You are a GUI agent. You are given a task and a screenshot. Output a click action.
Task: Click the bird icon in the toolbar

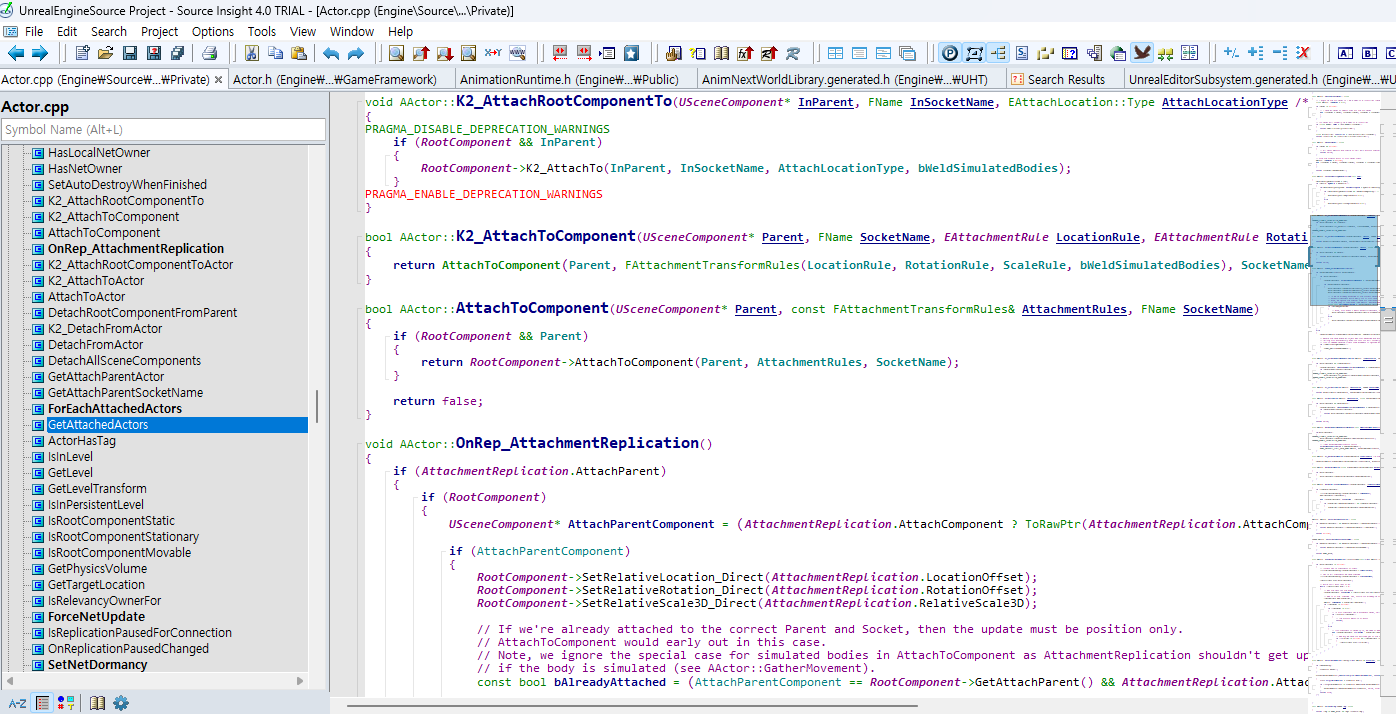tap(1141, 53)
